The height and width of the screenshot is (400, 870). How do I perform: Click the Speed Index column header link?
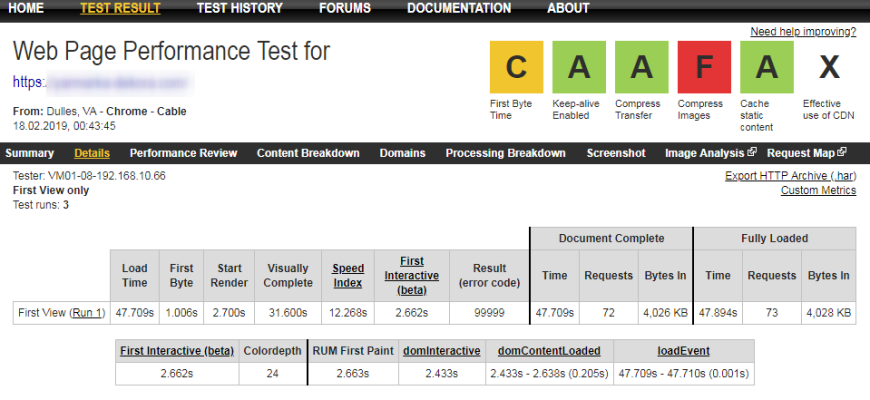(x=349, y=275)
